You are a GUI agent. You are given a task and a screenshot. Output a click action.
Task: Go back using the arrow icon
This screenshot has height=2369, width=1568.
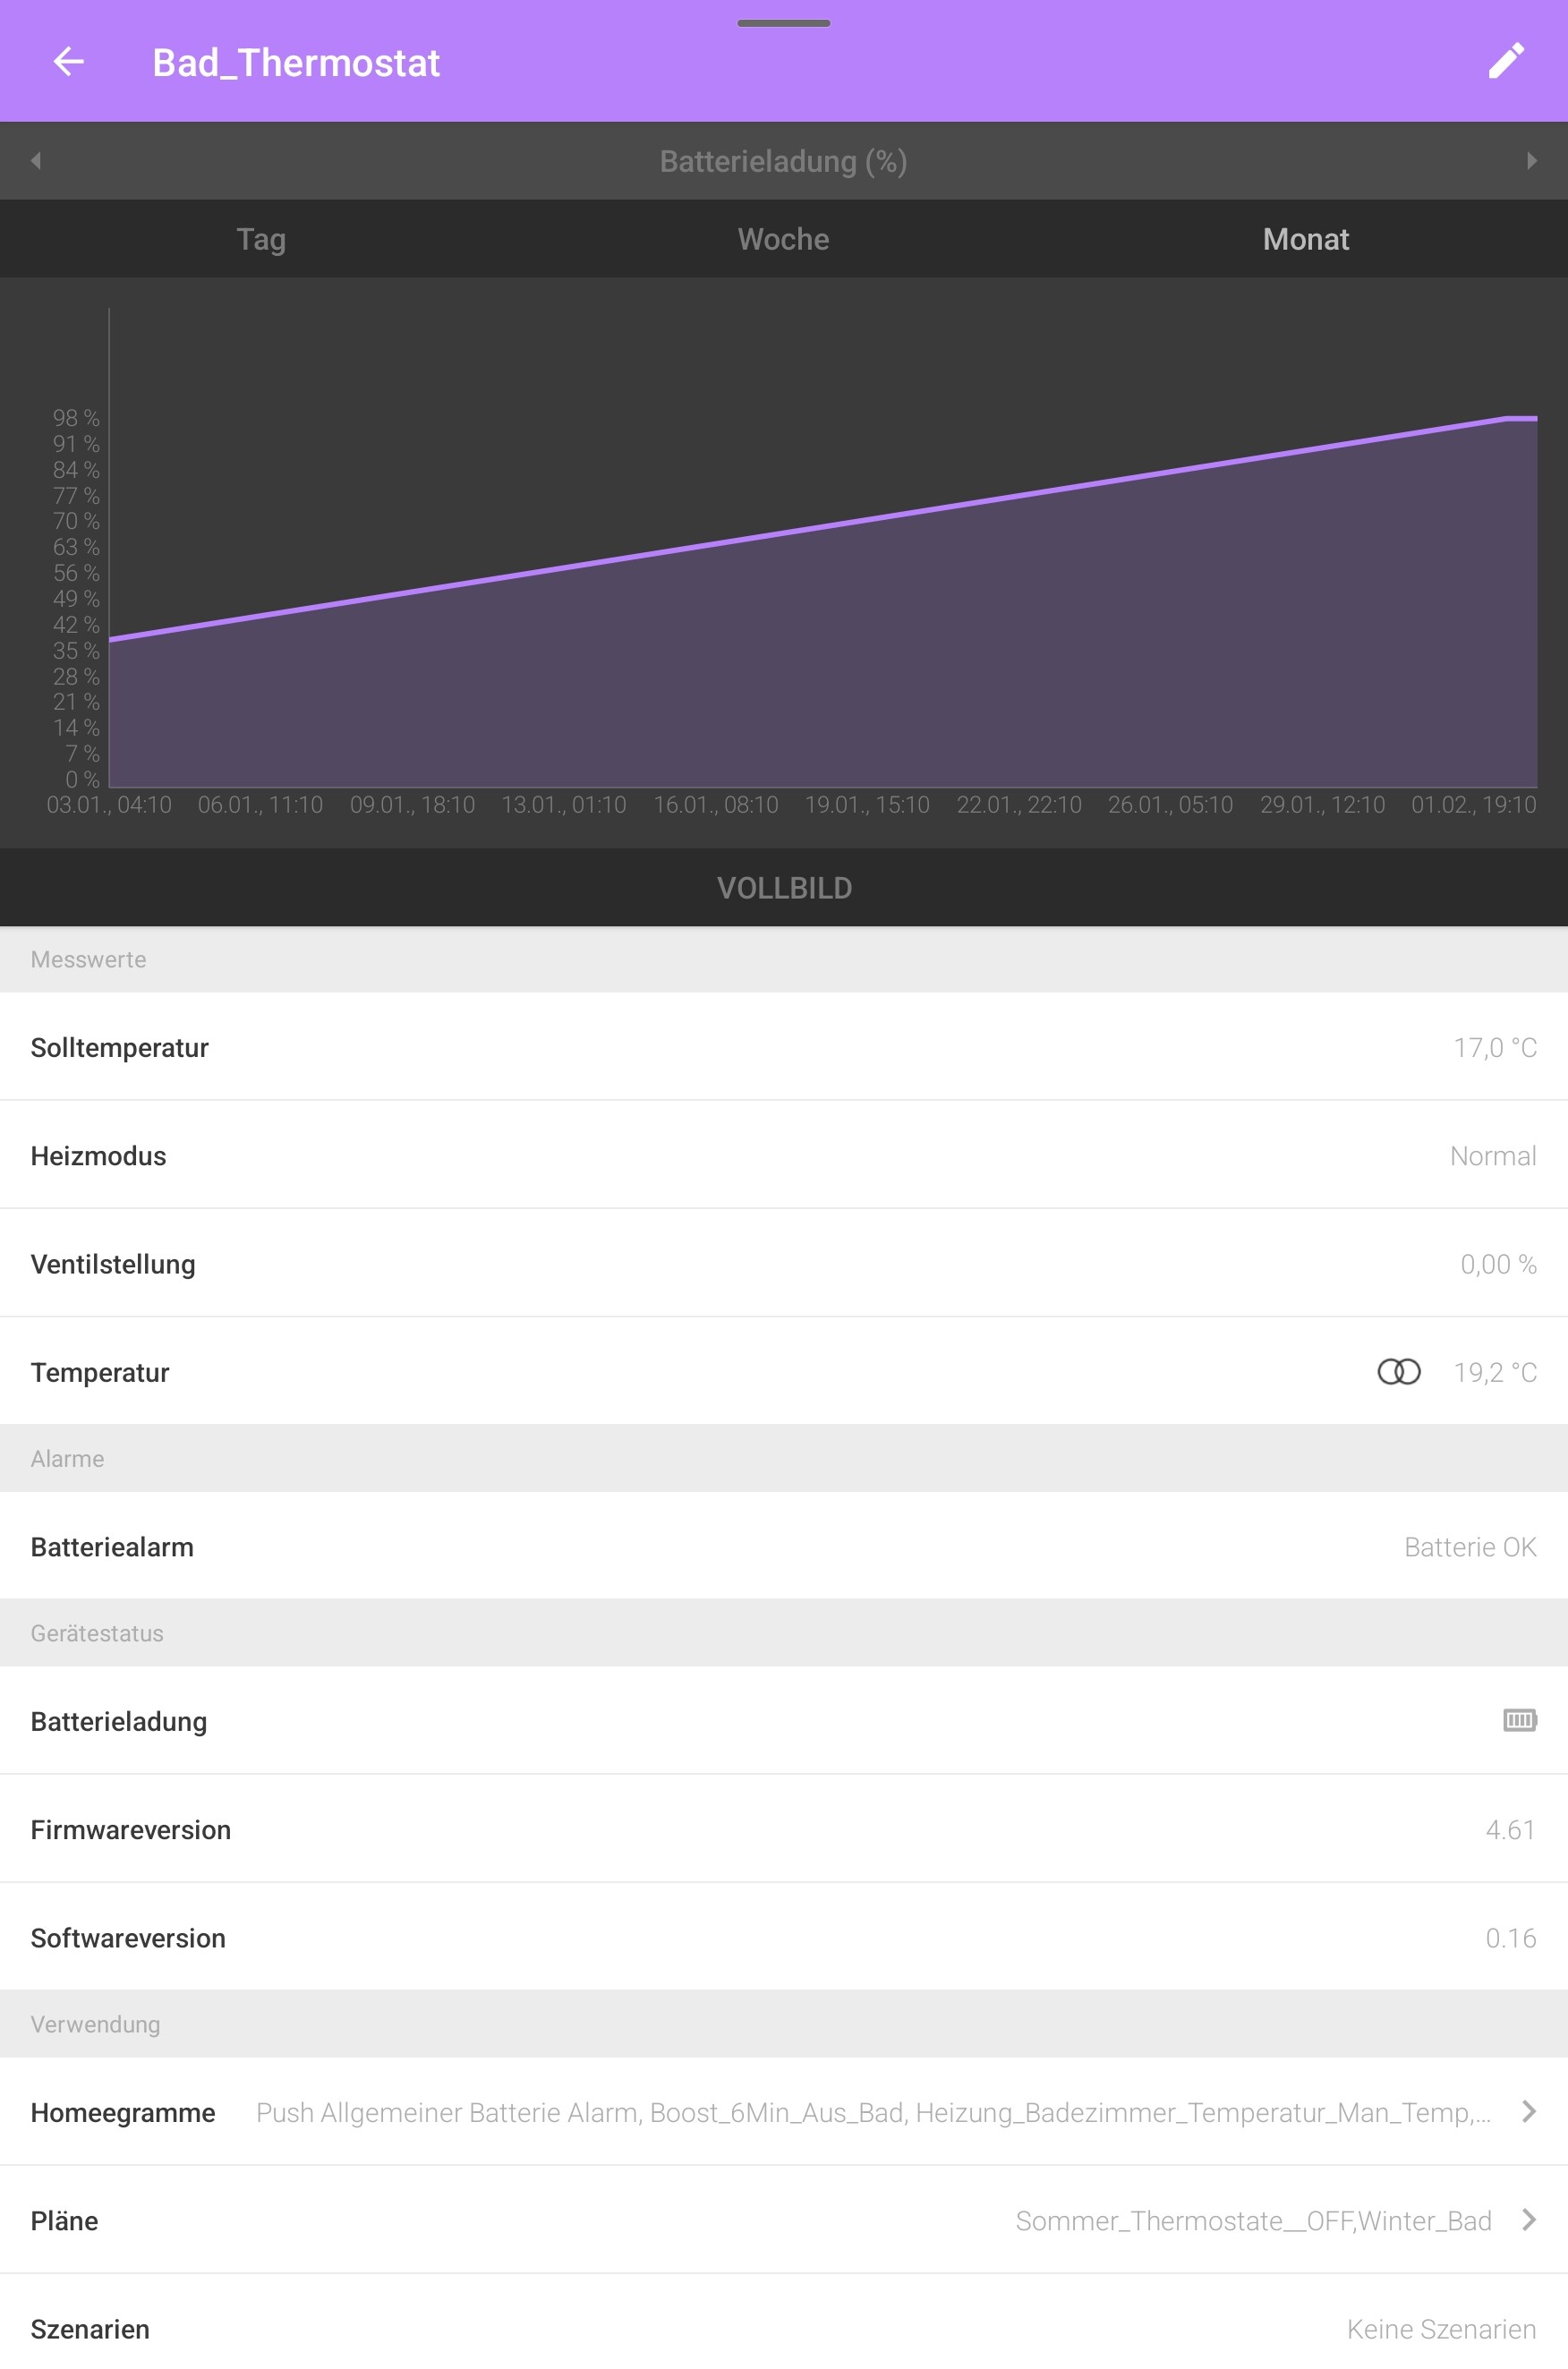click(x=68, y=62)
